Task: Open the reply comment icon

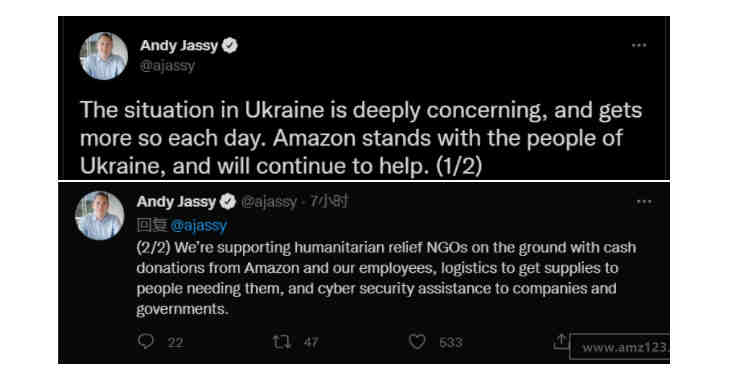Action: tap(146, 342)
